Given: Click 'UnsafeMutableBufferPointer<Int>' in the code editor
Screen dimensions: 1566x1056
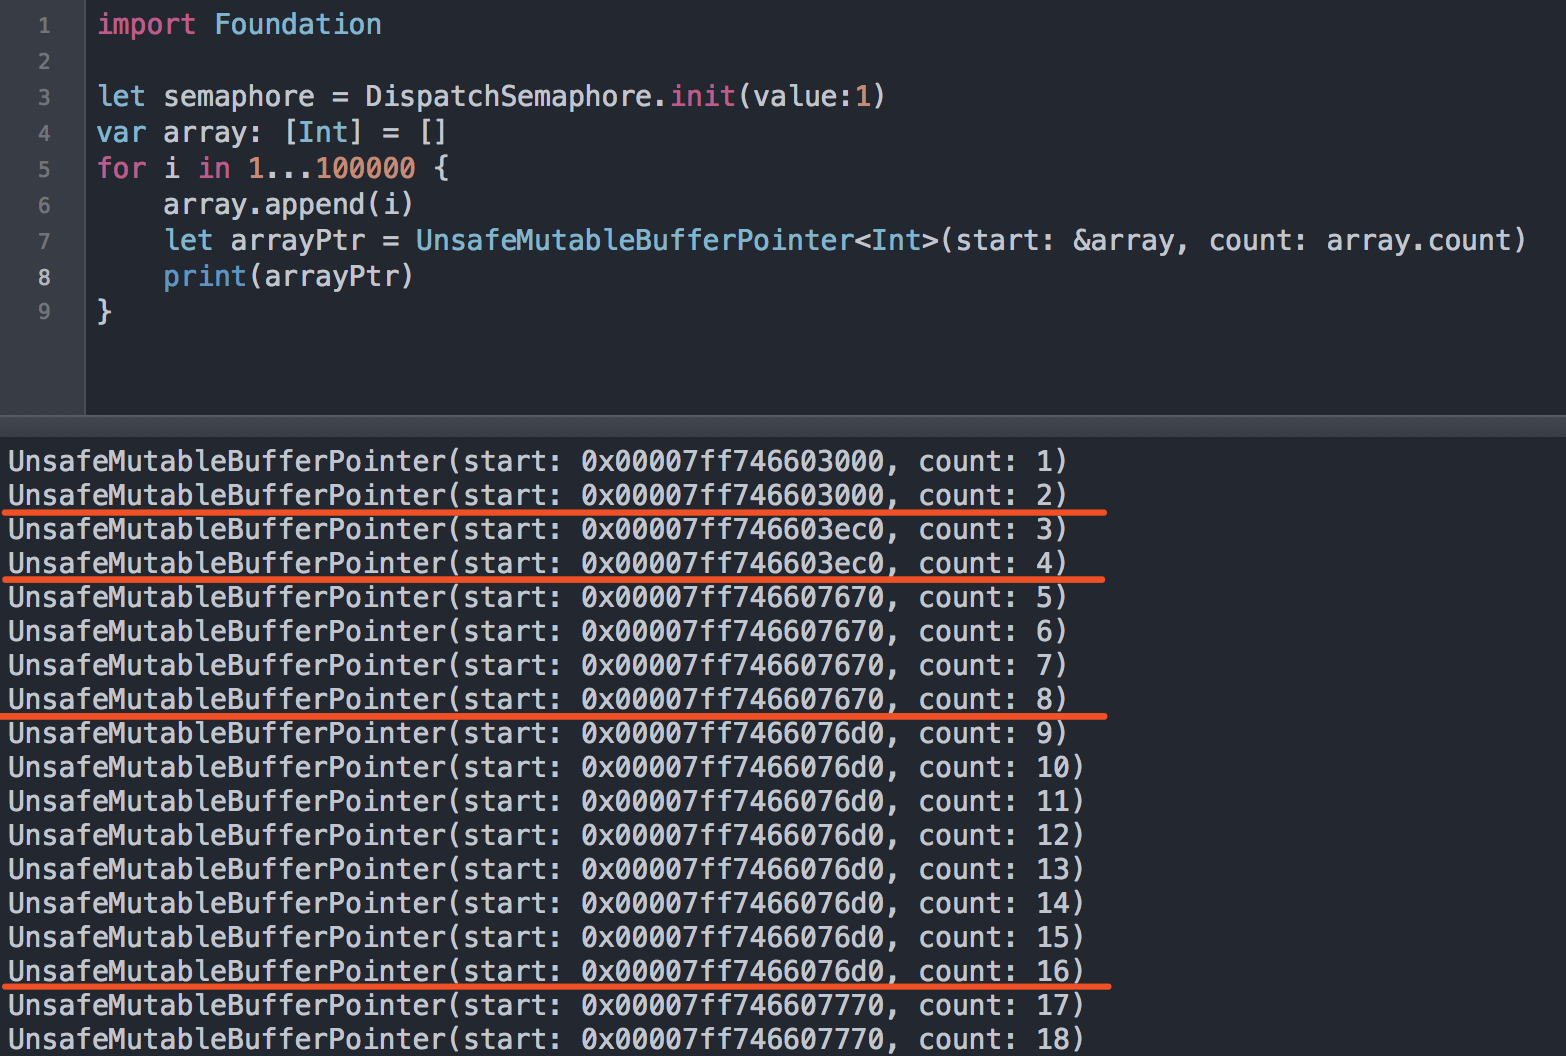Looking at the screenshot, I should coord(677,240).
